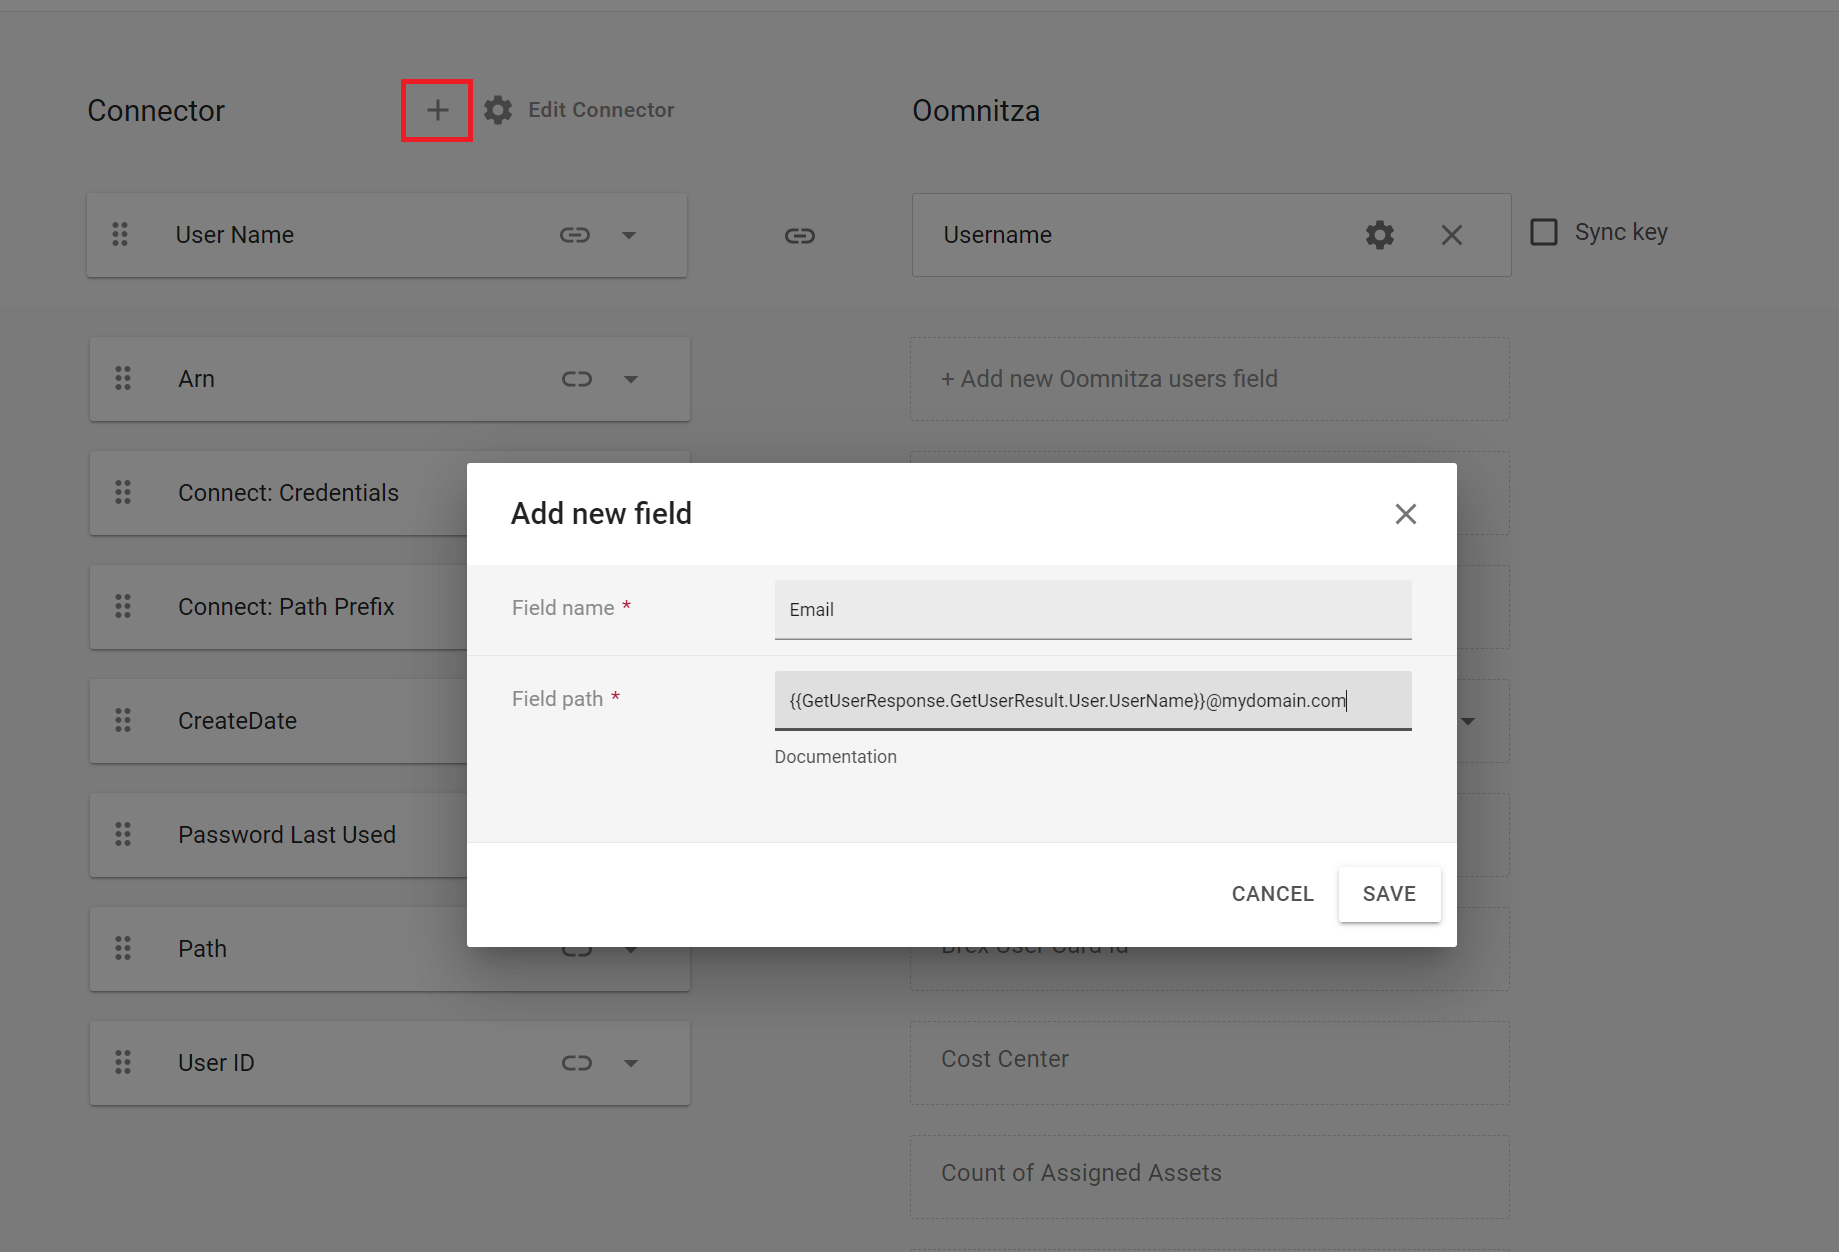Click the link icon on User Name row

pos(575,235)
